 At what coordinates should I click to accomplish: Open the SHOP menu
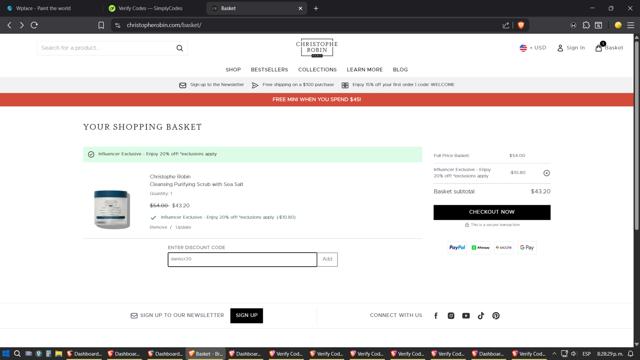pos(233,70)
